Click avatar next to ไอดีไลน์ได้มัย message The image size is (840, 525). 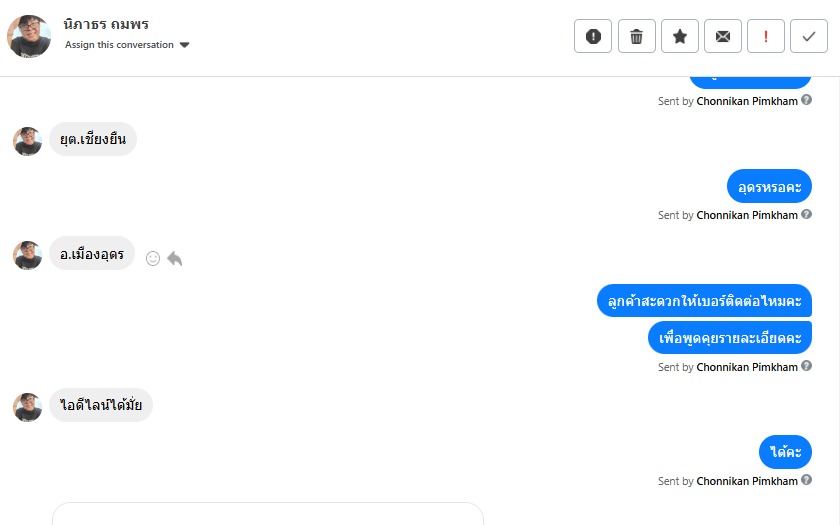click(x=27, y=407)
